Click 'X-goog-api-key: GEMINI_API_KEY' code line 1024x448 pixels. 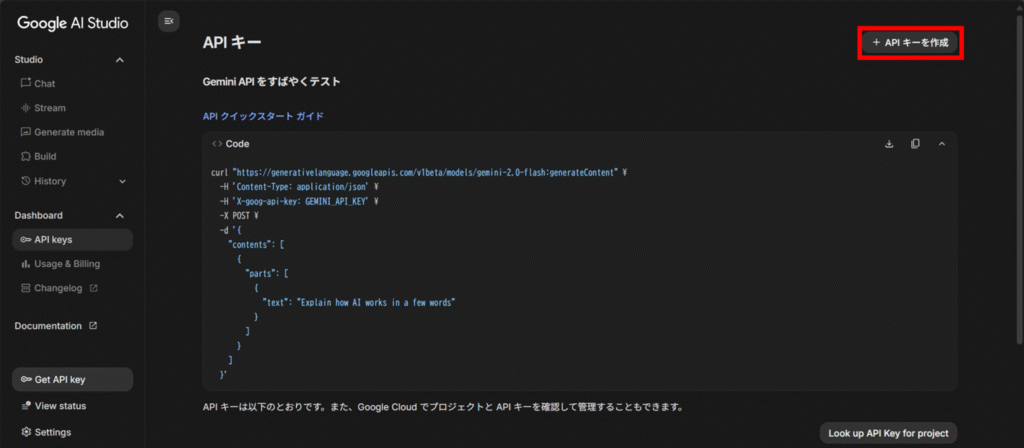pyautogui.click(x=300, y=201)
